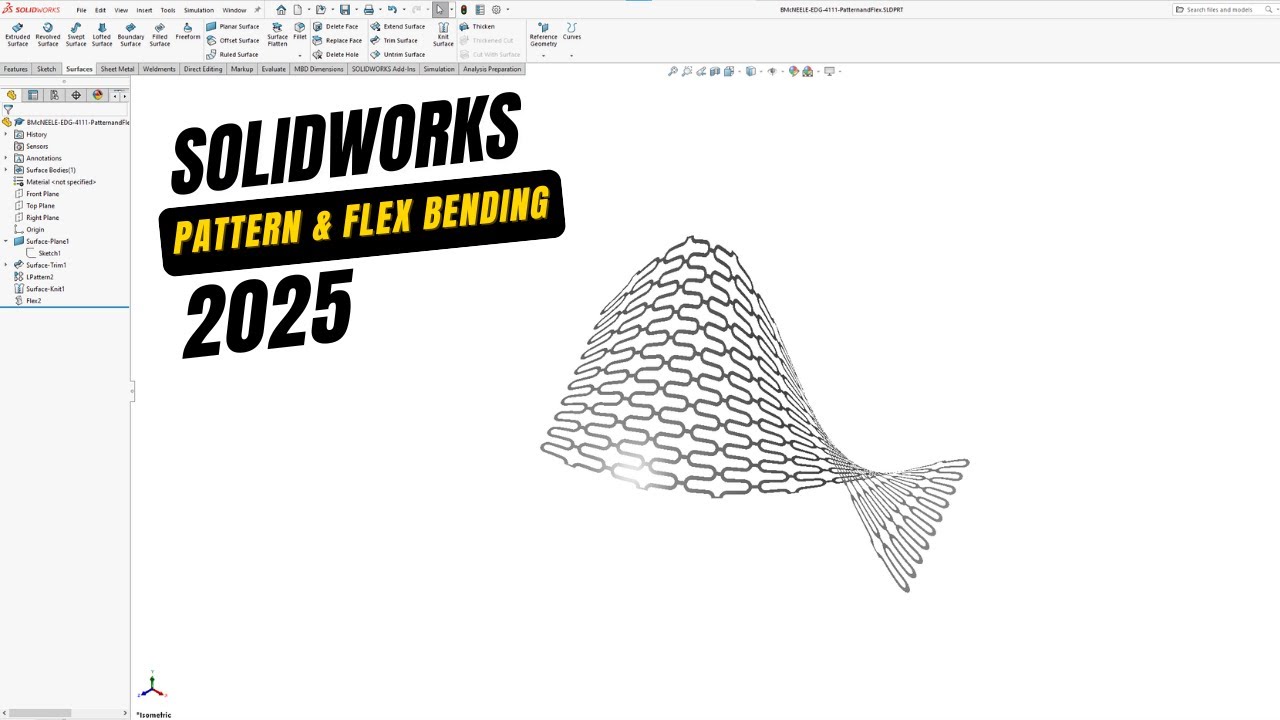Open the Insert menu
Screen dimensions: 1280x720
click(x=144, y=10)
